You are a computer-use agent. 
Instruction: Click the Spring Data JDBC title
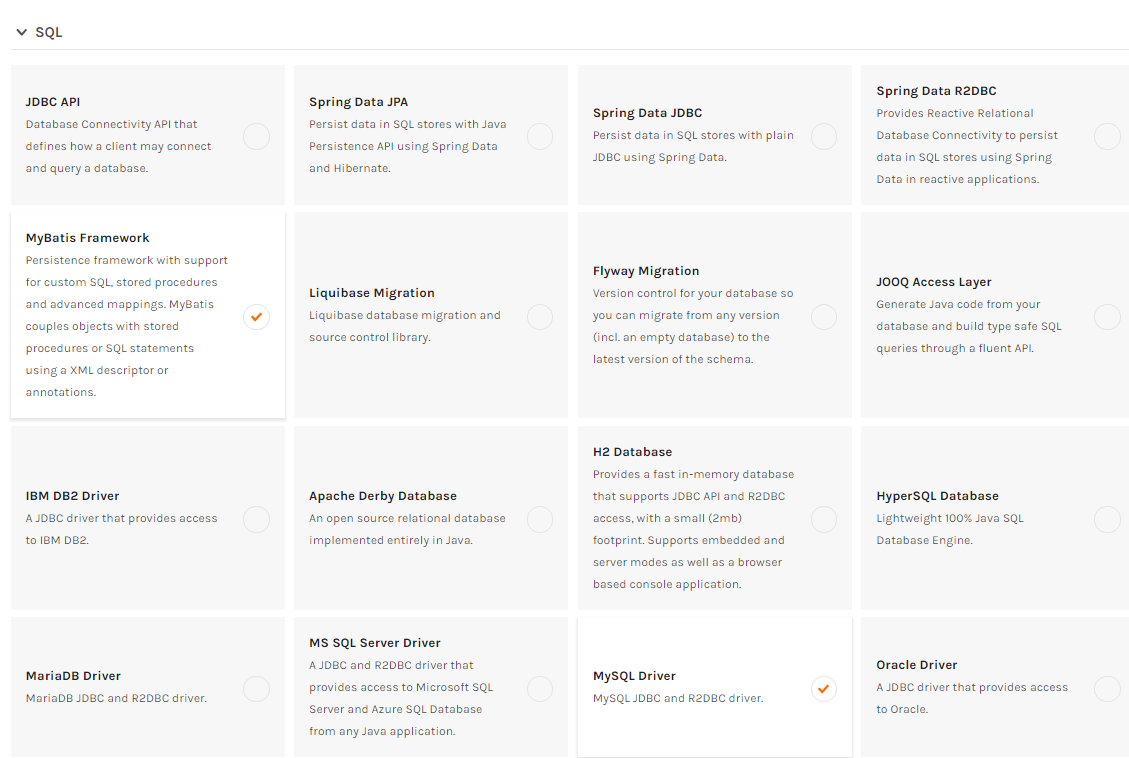click(x=647, y=113)
